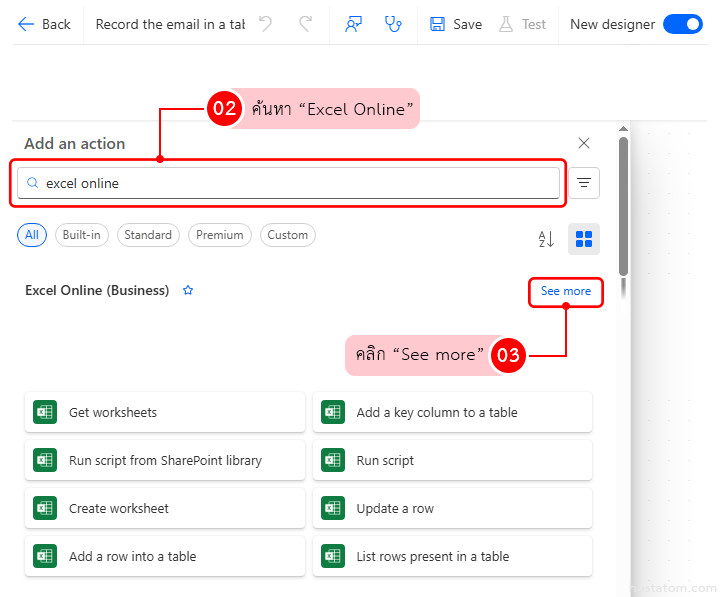Click the Undo arrow icon
Screen dimensions: 720x597
click(x=265, y=24)
